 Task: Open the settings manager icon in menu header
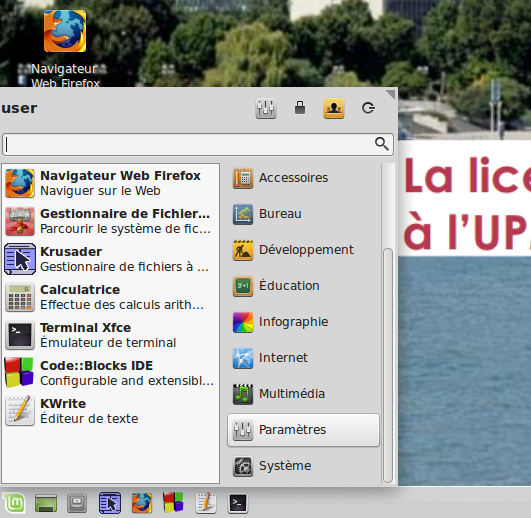[266, 108]
